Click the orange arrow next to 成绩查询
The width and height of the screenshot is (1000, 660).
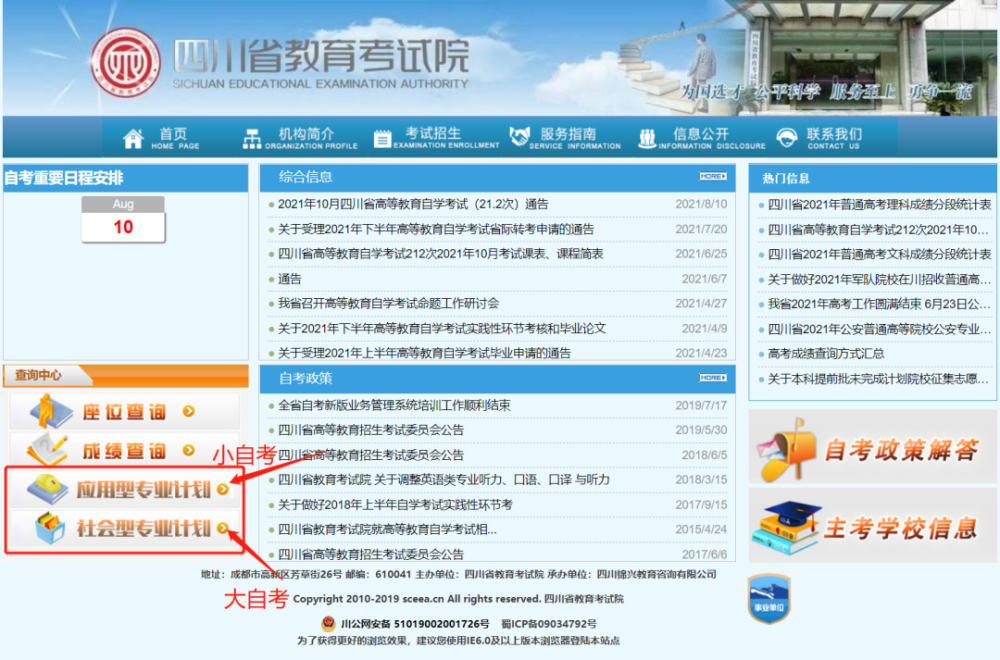pos(189,450)
